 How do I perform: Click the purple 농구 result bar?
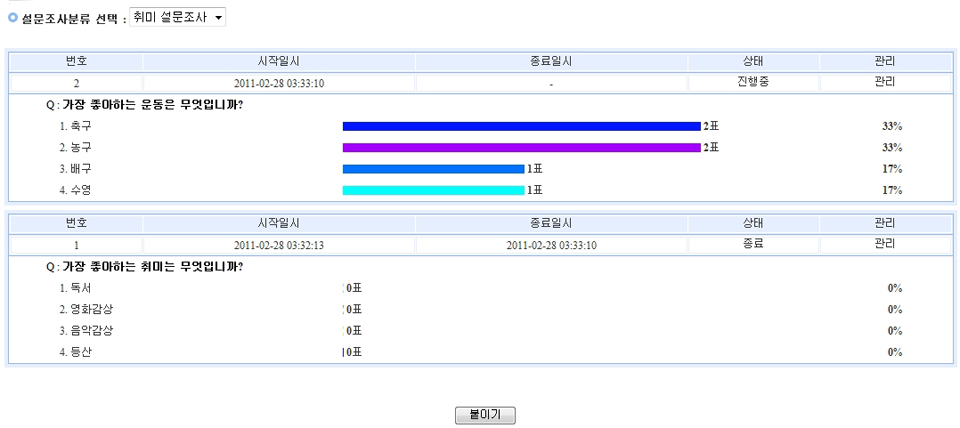coord(521,147)
